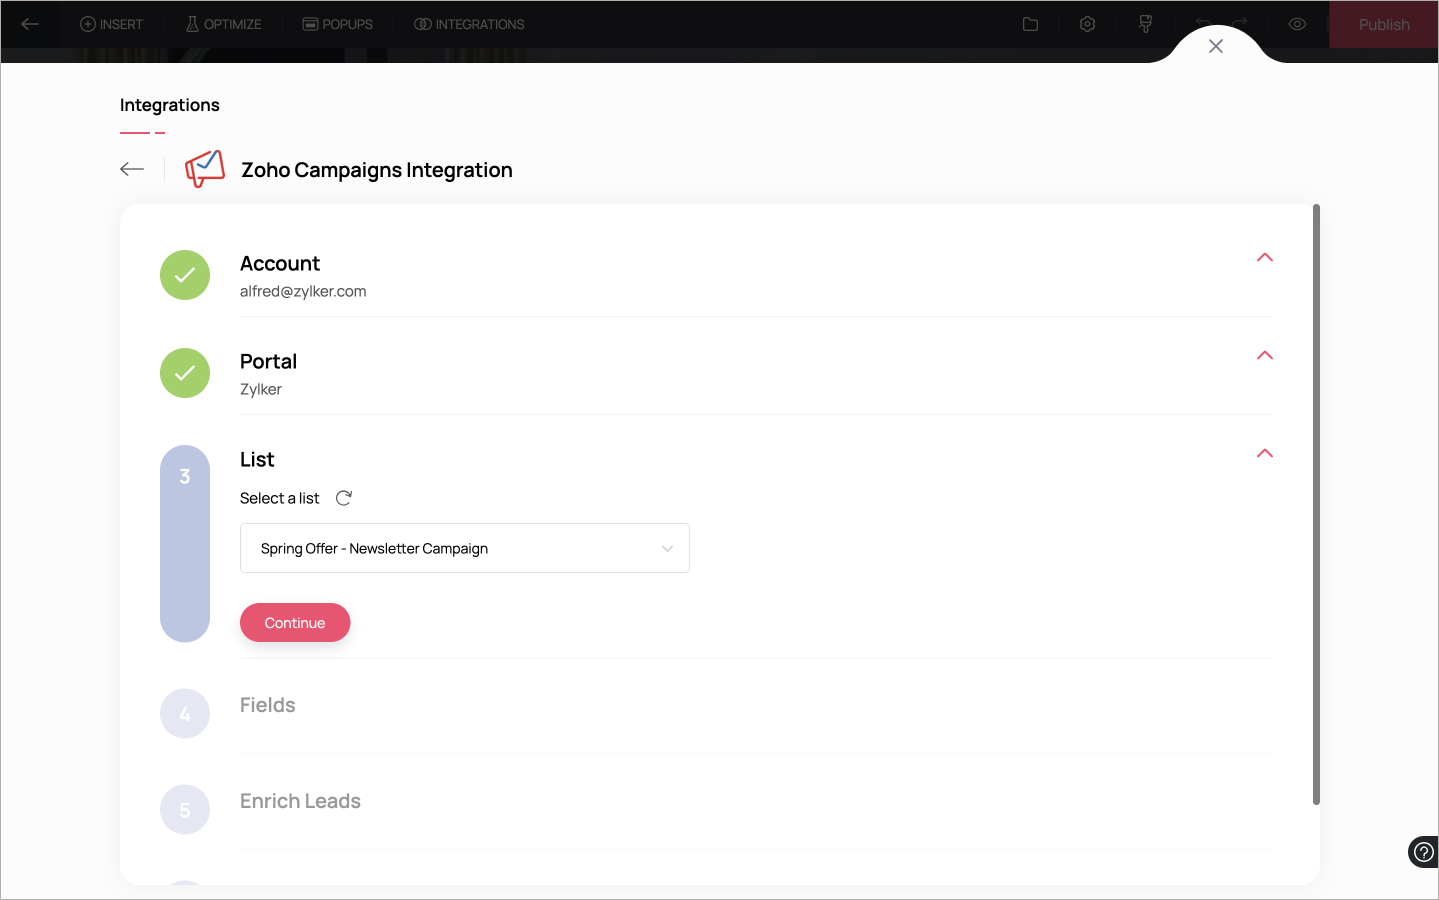The width and height of the screenshot is (1439, 900).
Task: Click the Integrations panel title
Action: pos(170,105)
